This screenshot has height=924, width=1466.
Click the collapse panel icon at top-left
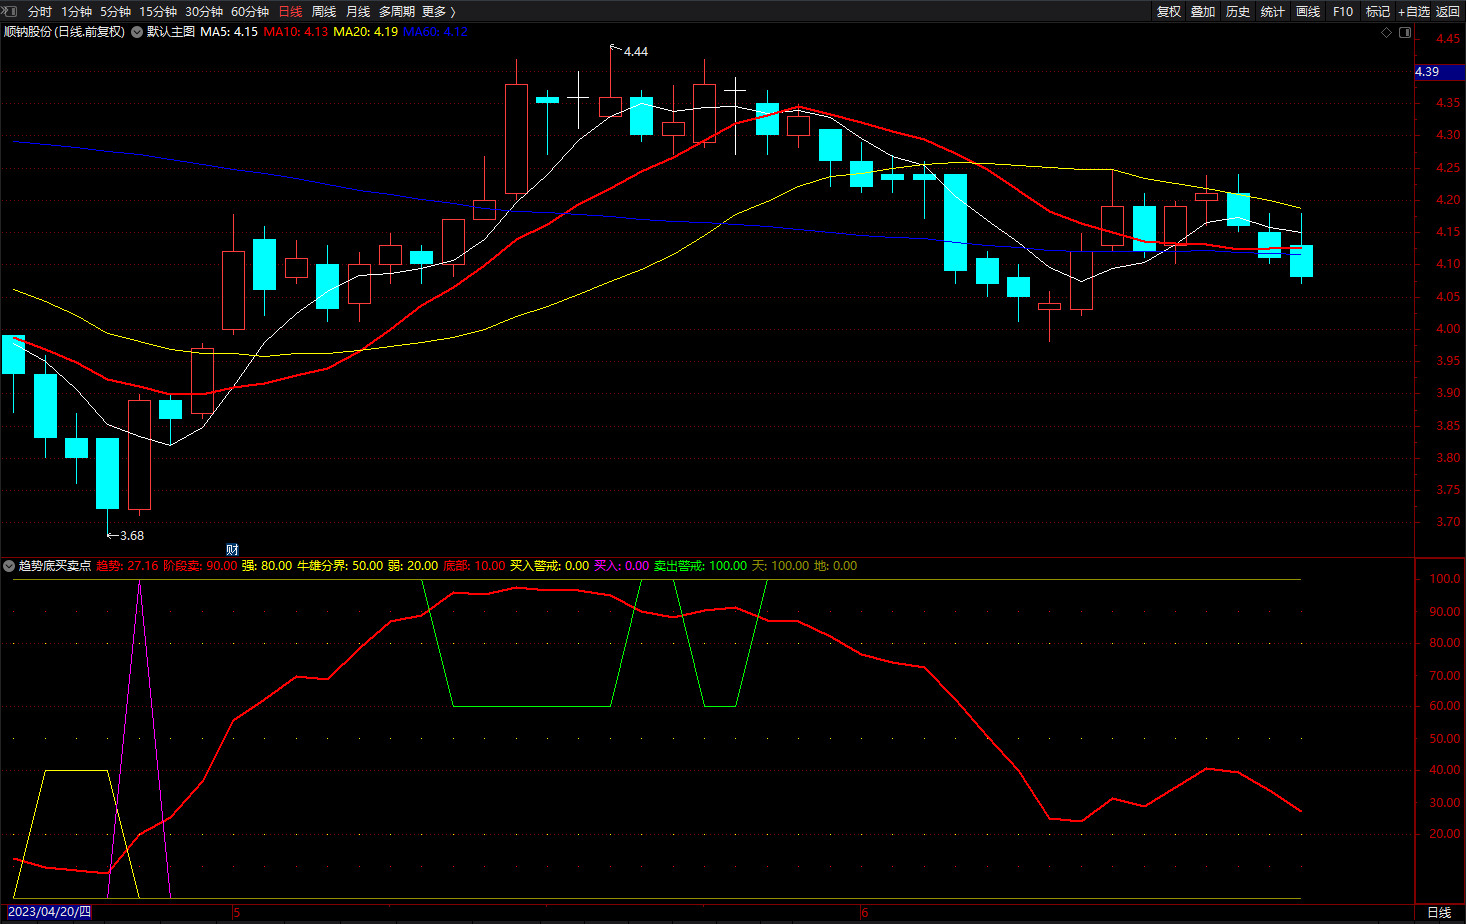pyautogui.click(x=10, y=11)
